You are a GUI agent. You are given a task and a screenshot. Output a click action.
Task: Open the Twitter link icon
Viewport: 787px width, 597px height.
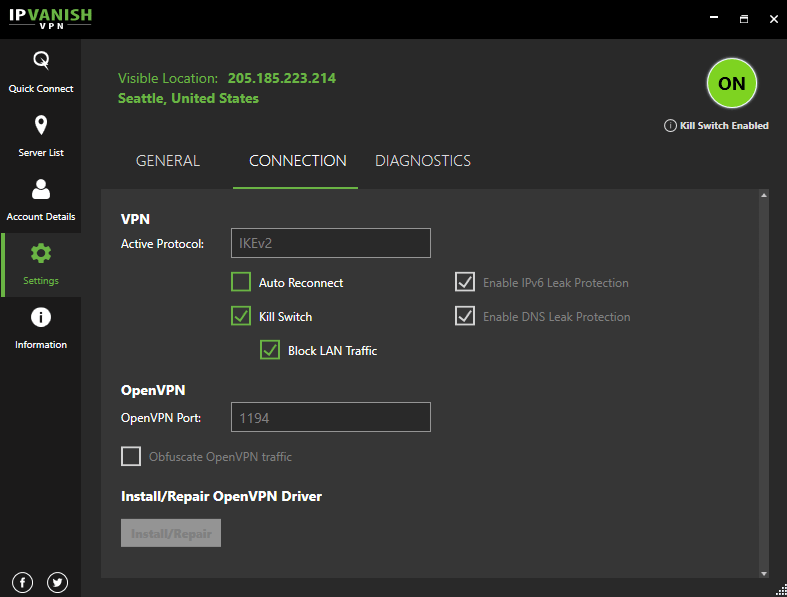pyautogui.click(x=58, y=582)
